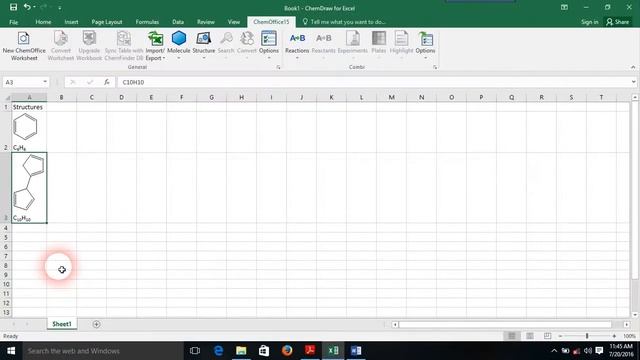Viewport: 640px width, 360px height.
Task: Switch to the Formulas tab
Action: (147, 22)
